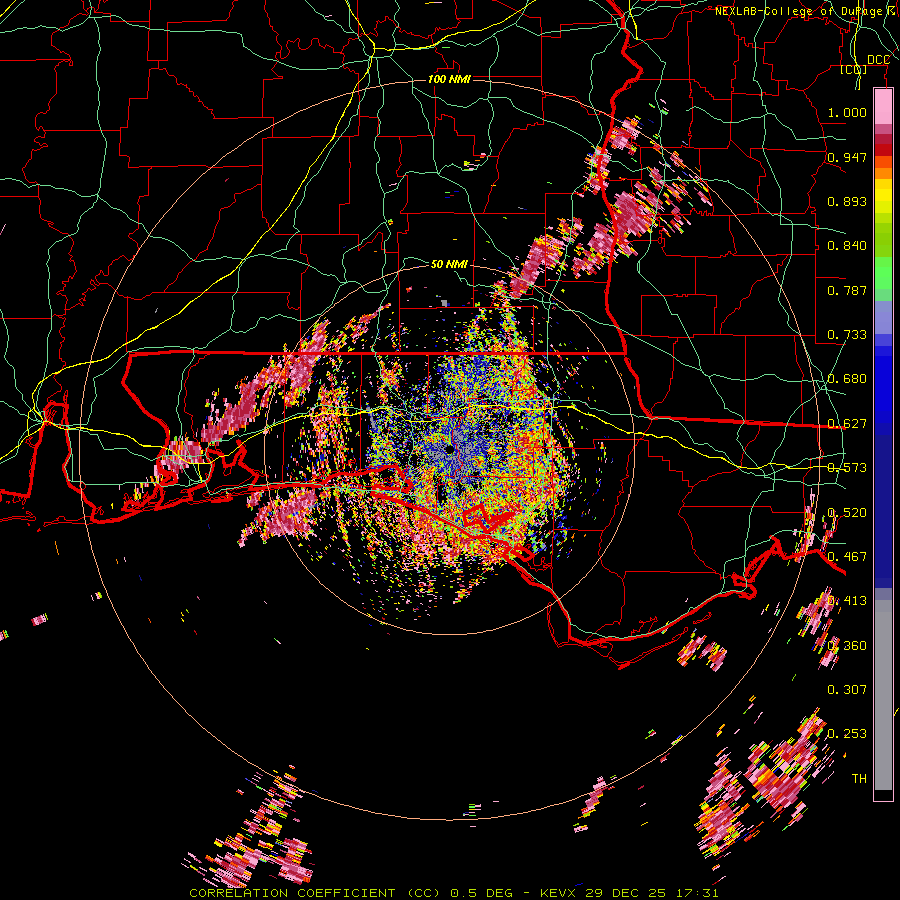Screen dimensions: 900x900
Task: Select the 0.520 scale value
Action: point(847,513)
